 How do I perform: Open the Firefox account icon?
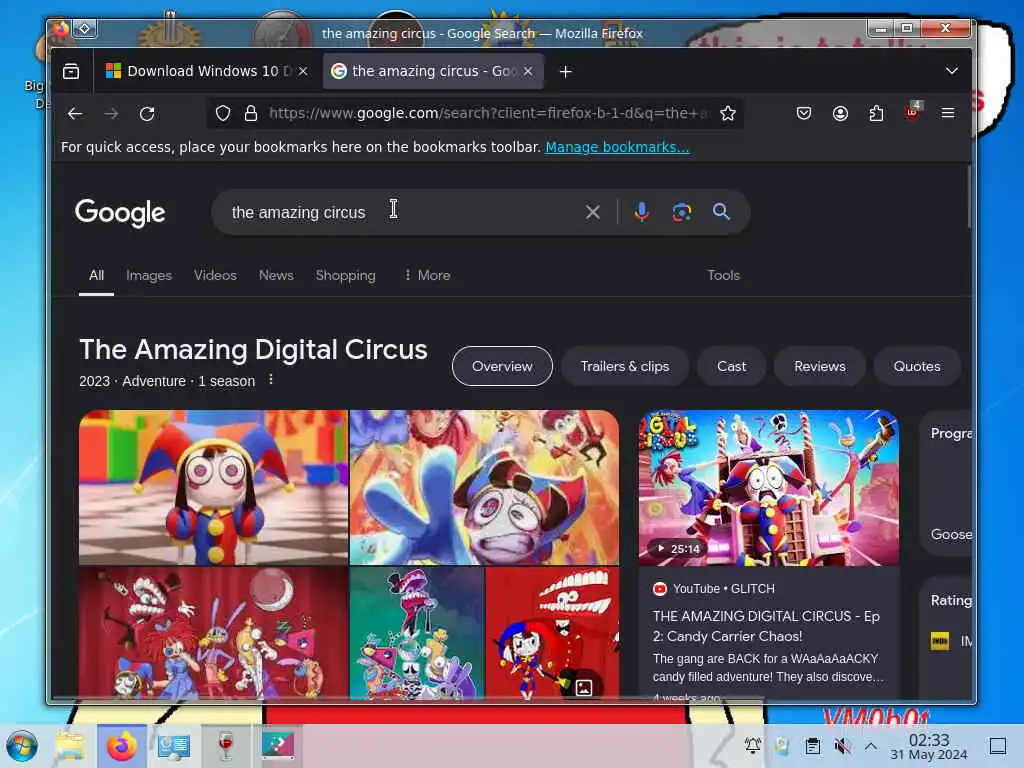click(840, 114)
